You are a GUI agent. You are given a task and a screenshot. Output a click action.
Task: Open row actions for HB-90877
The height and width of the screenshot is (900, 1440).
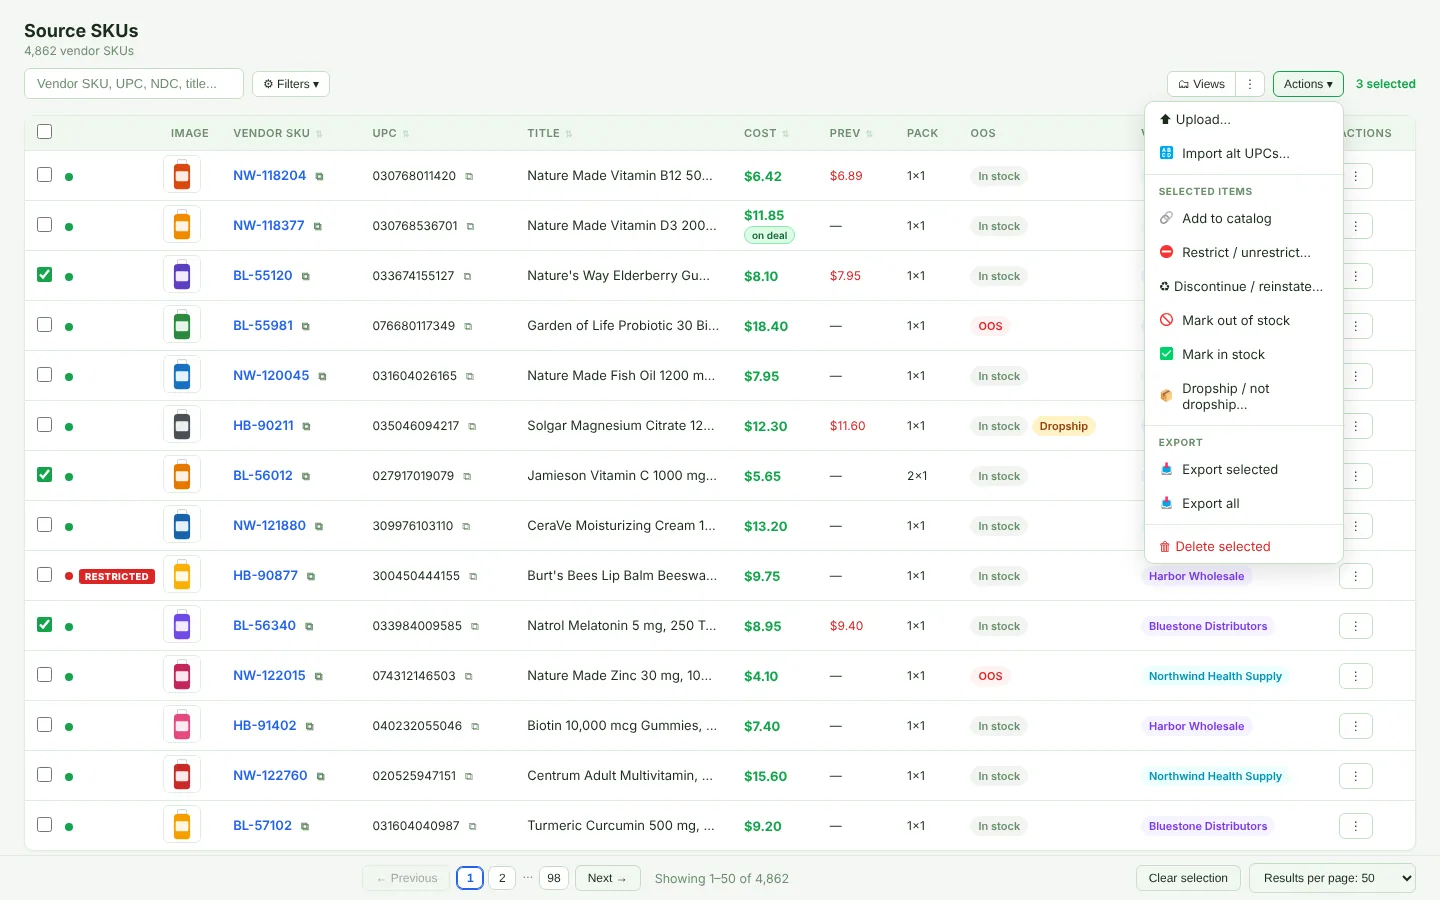1356,576
